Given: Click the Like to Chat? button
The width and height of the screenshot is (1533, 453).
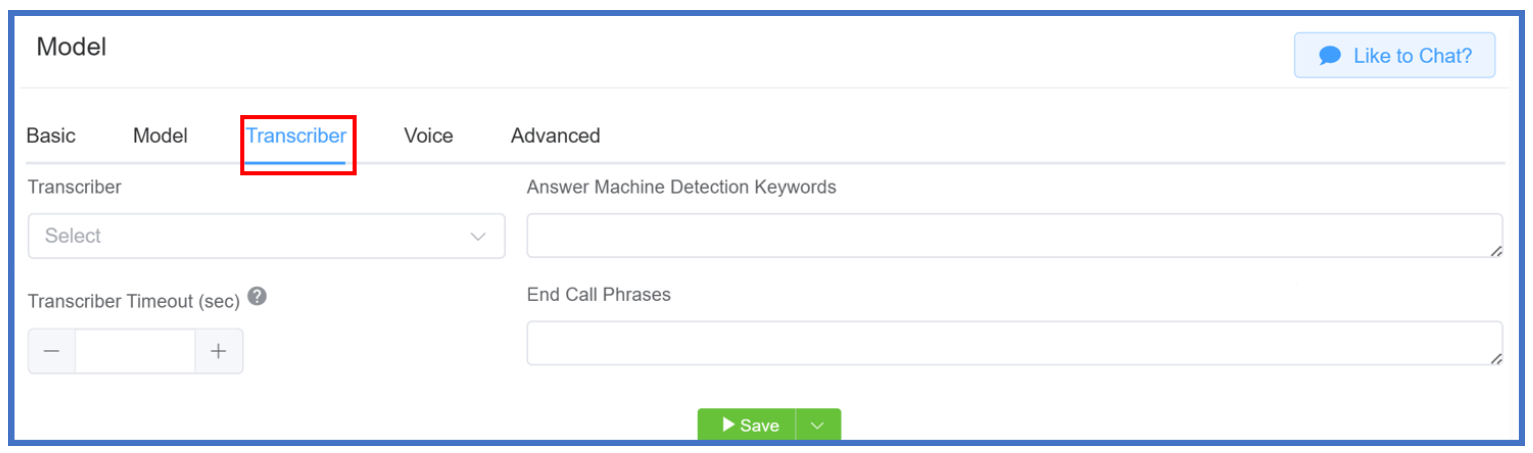Looking at the screenshot, I should 1395,55.
